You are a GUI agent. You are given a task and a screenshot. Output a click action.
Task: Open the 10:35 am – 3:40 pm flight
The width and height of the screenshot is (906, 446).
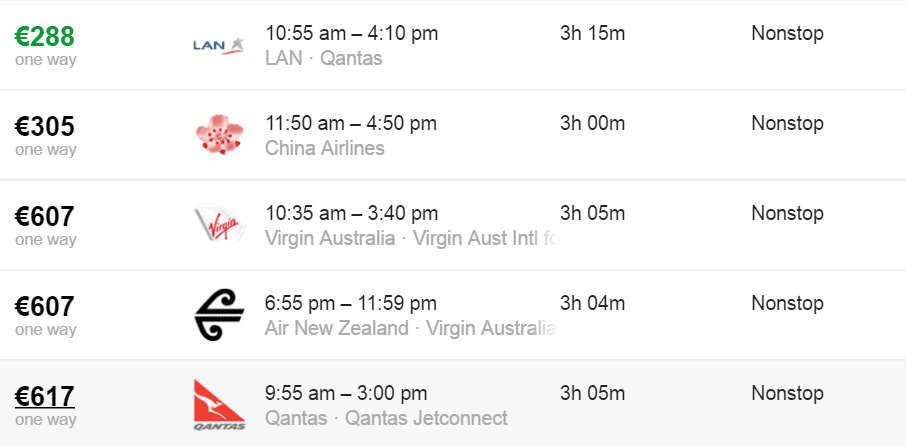(x=351, y=214)
